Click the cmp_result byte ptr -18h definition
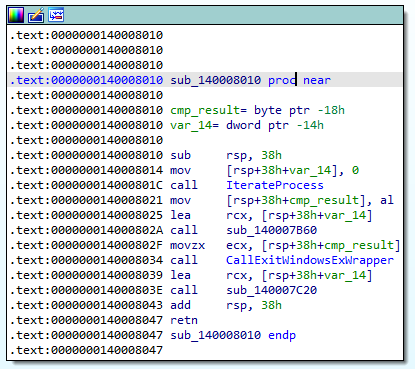This screenshot has width=415, height=369. click(x=257, y=110)
